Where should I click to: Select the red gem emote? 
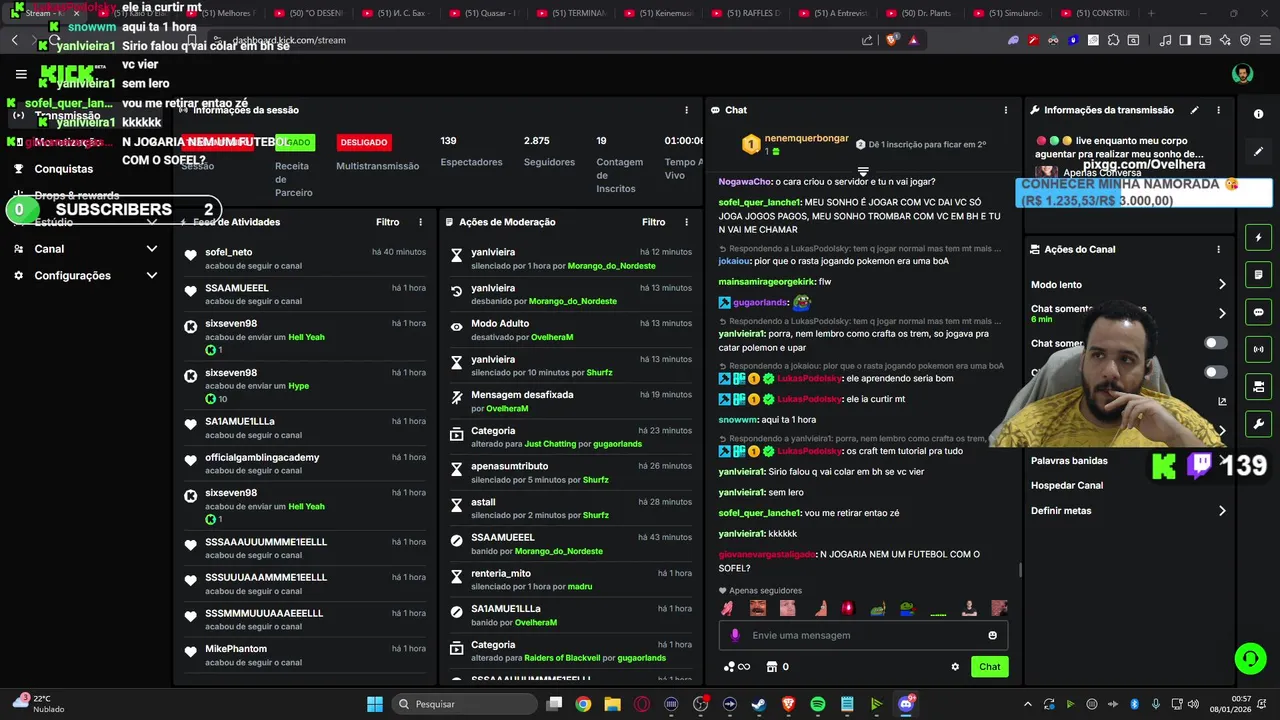coord(847,608)
